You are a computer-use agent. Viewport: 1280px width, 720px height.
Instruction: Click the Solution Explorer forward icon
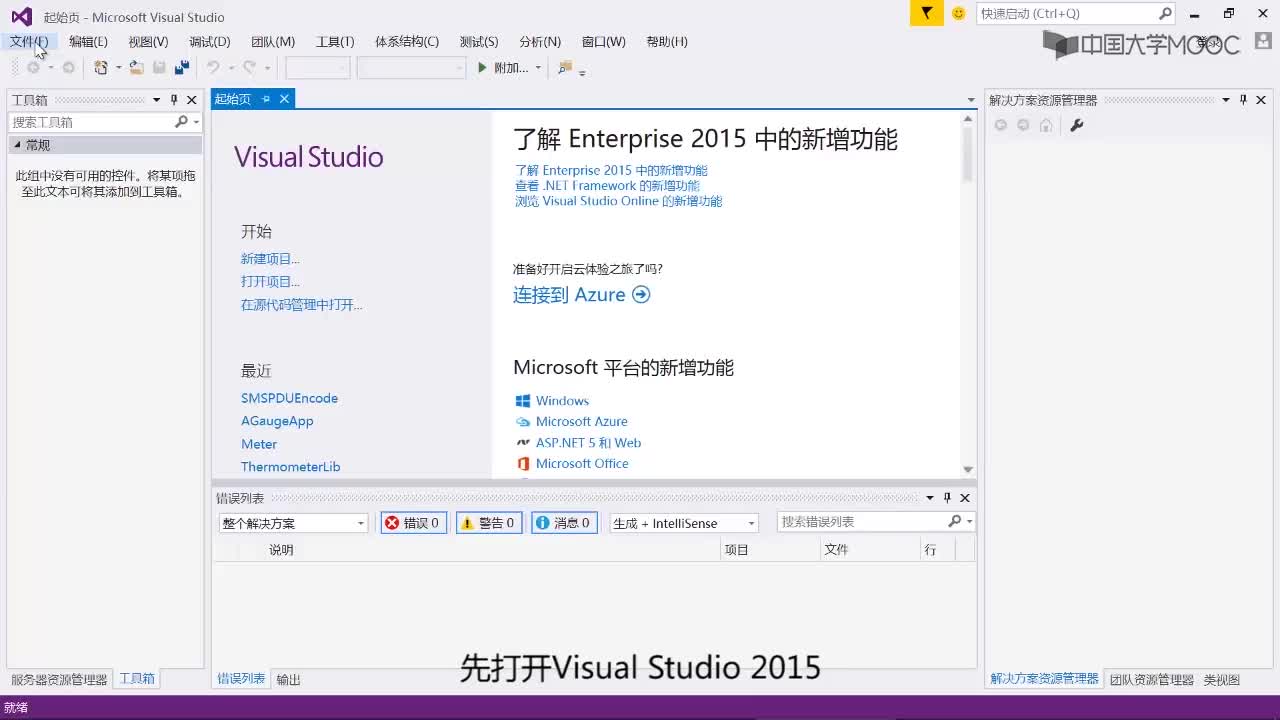coord(1023,125)
